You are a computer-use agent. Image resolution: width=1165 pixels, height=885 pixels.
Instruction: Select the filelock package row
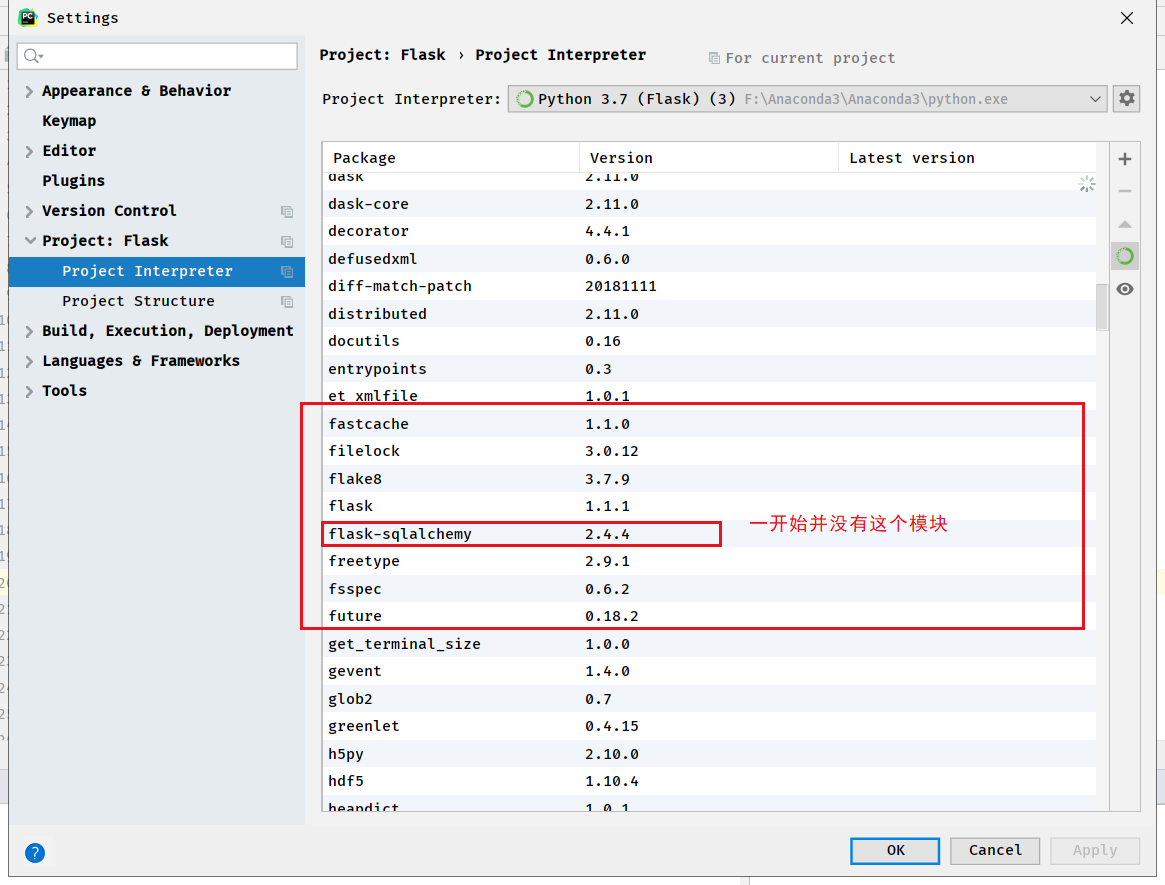coord(710,451)
